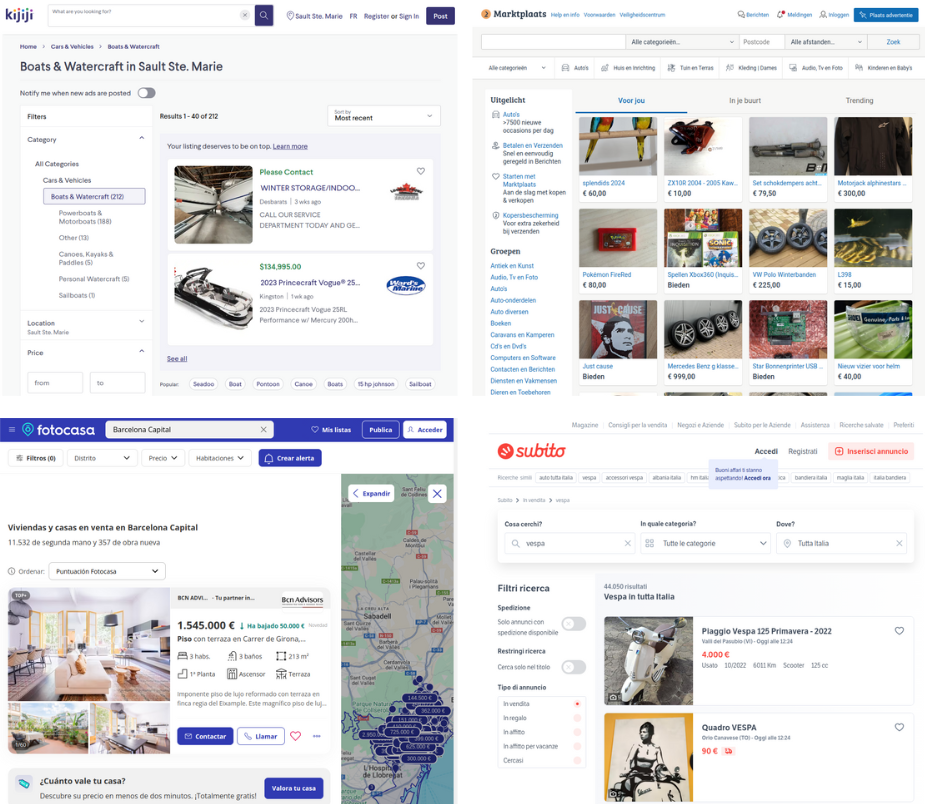Open 'Alle categorieën...' dropdown in Marktplaats search bar
The height and width of the screenshot is (804, 925).
click(x=683, y=42)
